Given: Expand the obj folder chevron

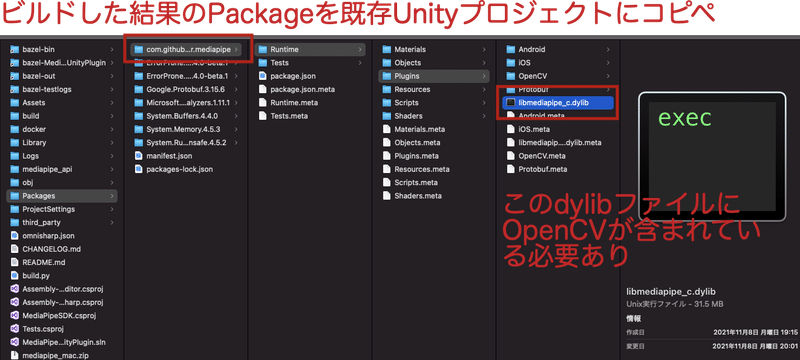Looking at the screenshot, I should click(x=112, y=183).
